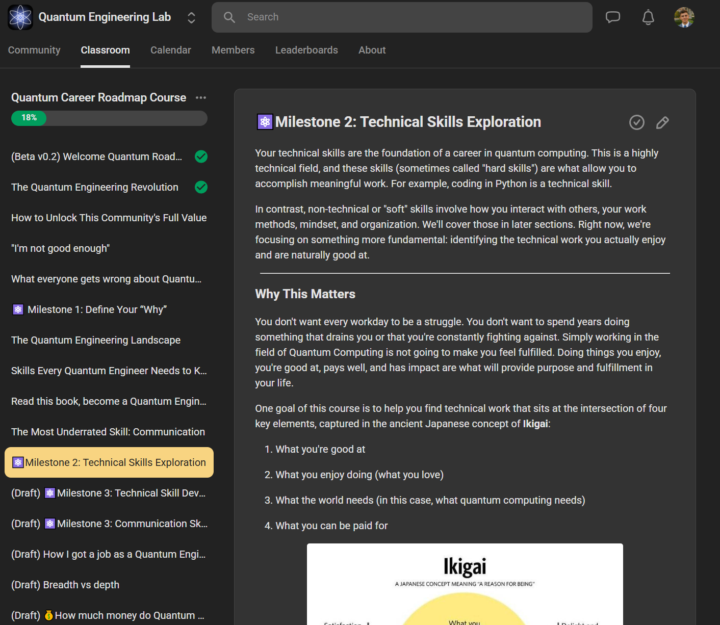This screenshot has width=720, height=625.
Task: Go to the Calendar tab
Action: (x=170, y=50)
